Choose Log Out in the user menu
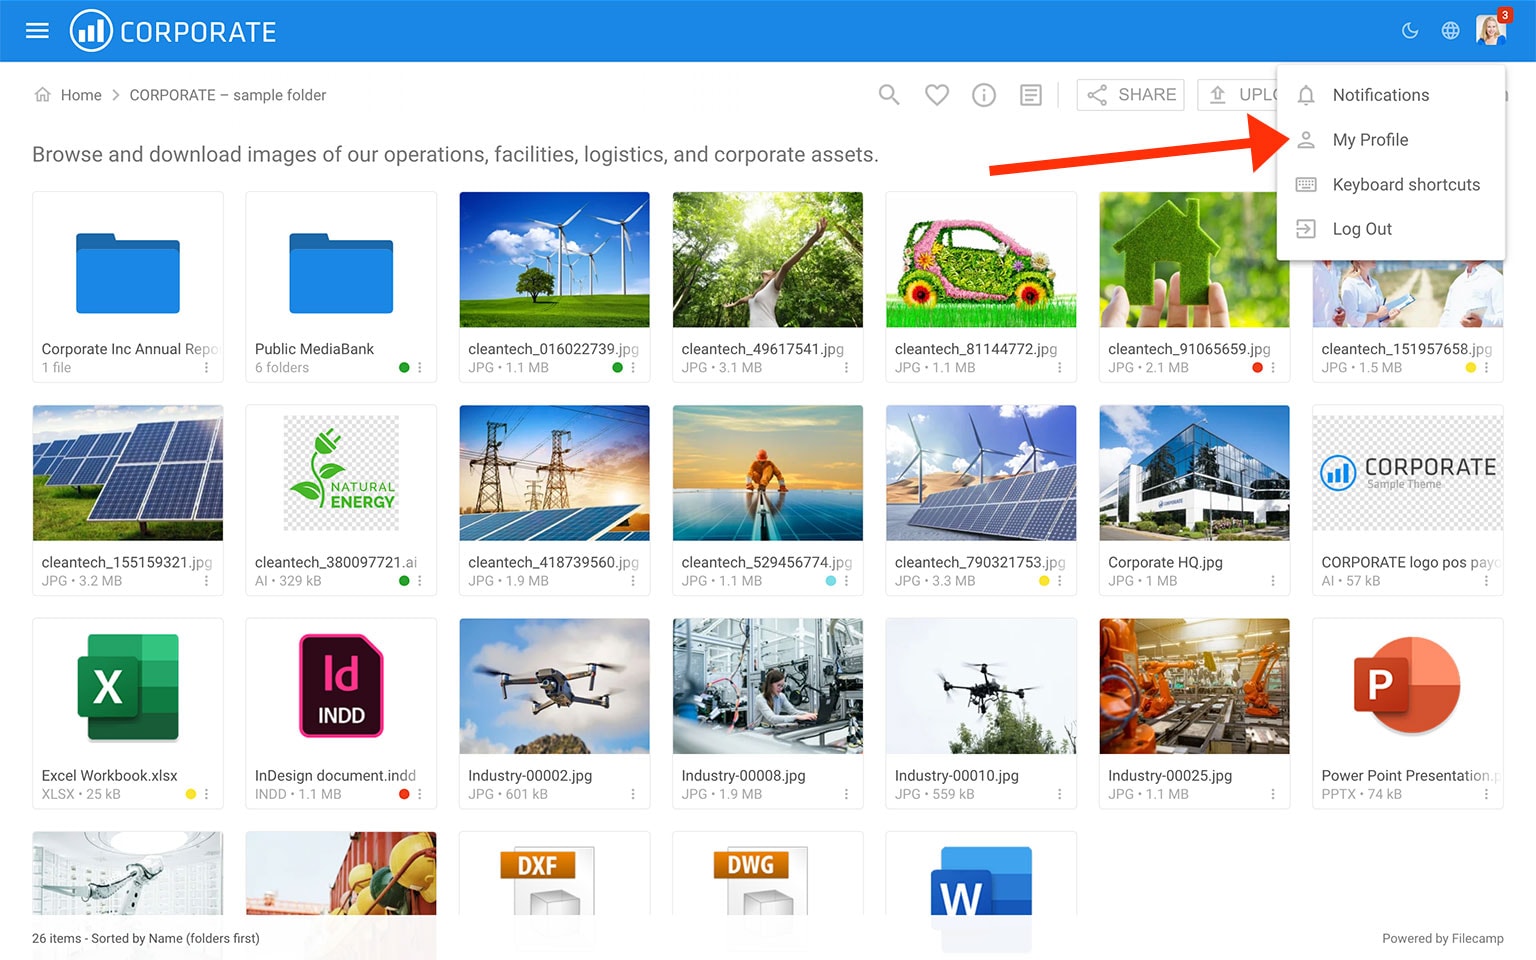Viewport: 1536px width, 960px height. click(x=1361, y=229)
